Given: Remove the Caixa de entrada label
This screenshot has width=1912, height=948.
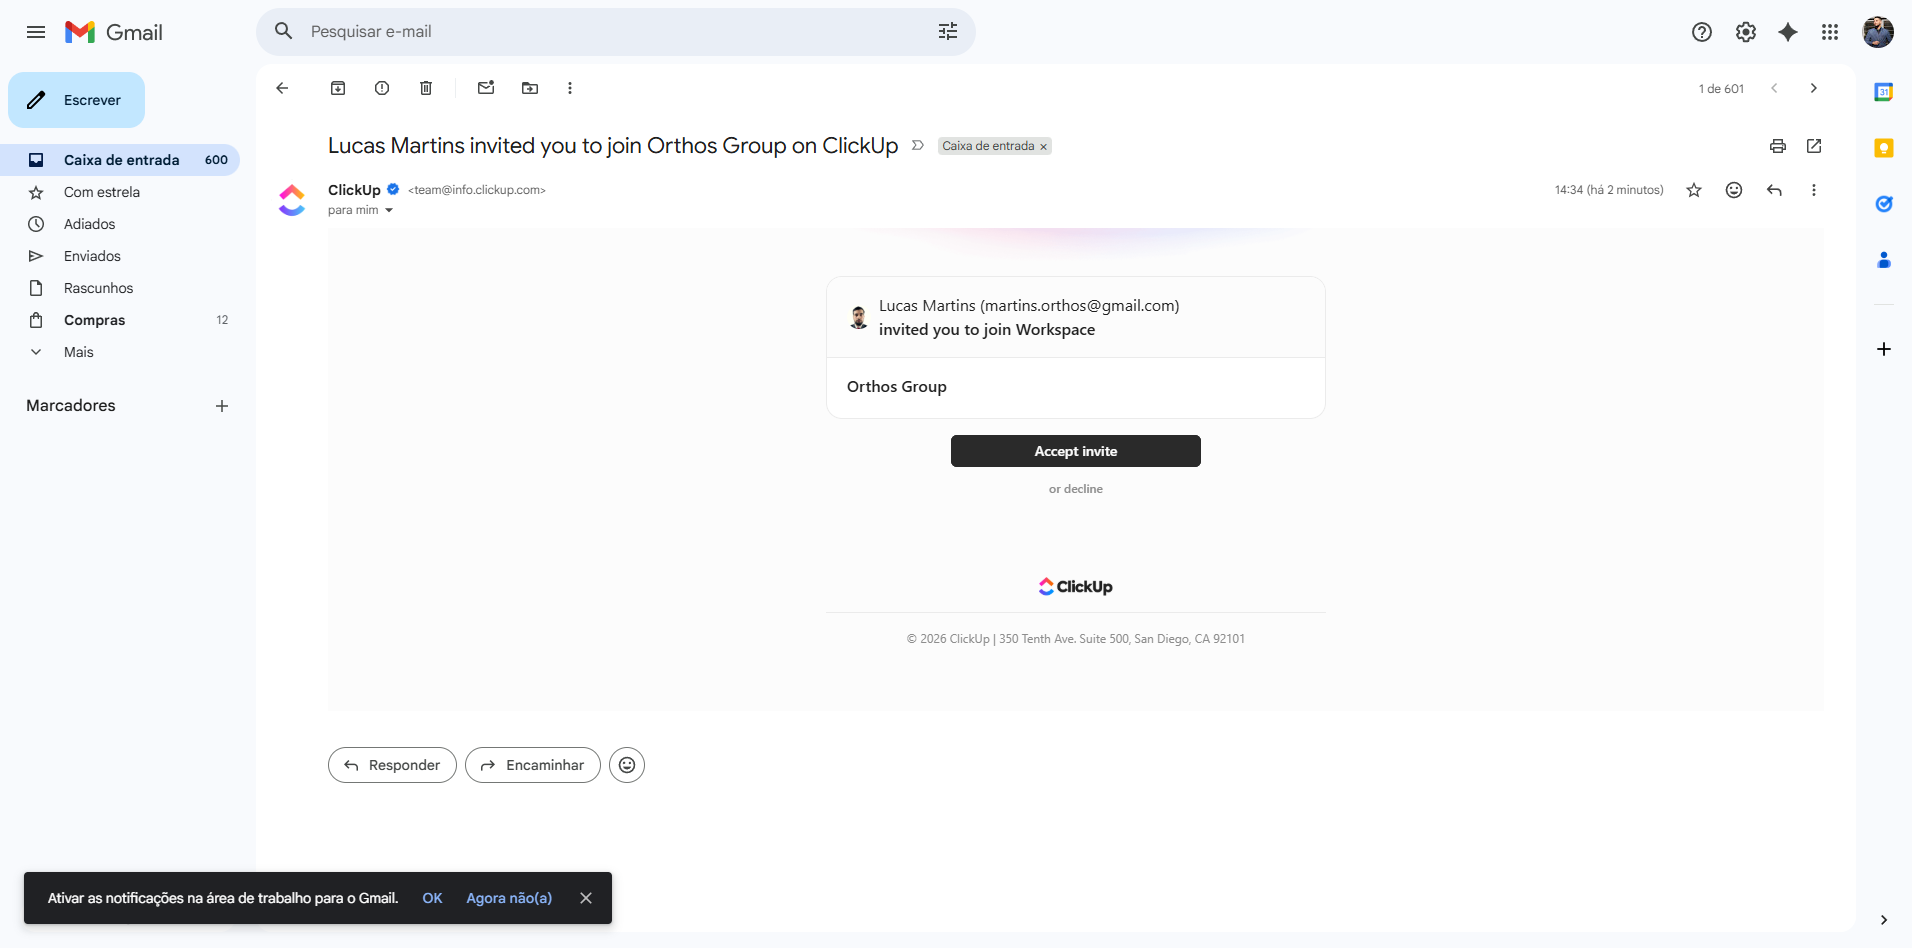Looking at the screenshot, I should click(1043, 147).
